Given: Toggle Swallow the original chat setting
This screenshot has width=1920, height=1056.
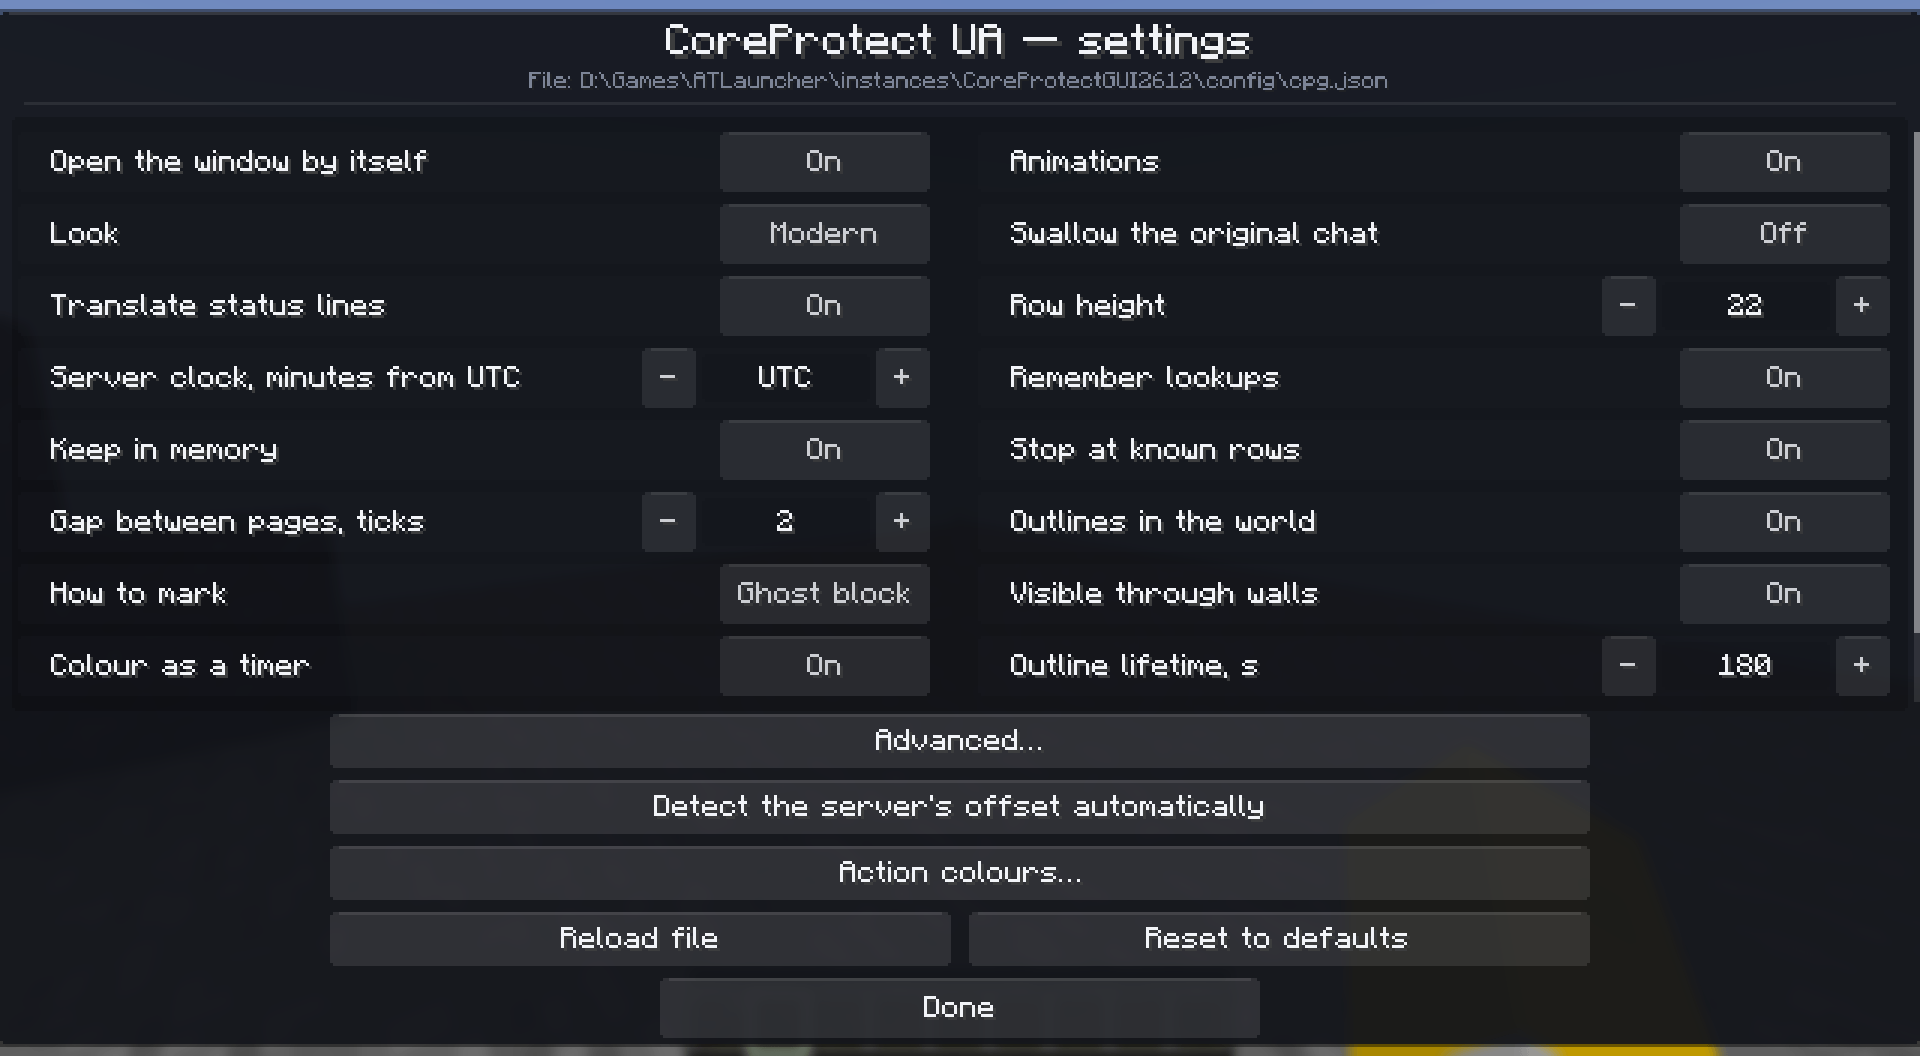Looking at the screenshot, I should pyautogui.click(x=1784, y=234).
